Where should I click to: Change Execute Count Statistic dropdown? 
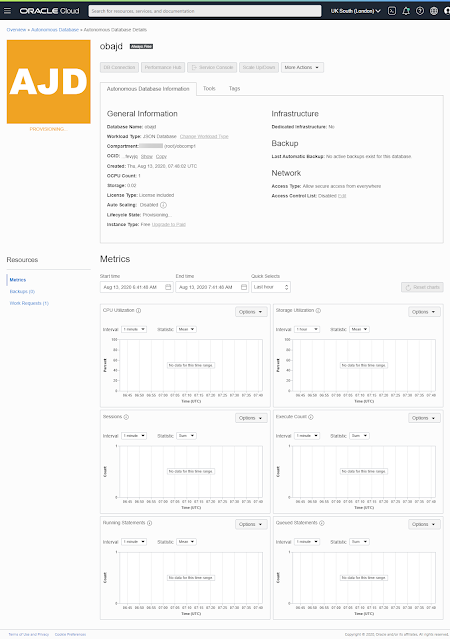[x=360, y=436]
